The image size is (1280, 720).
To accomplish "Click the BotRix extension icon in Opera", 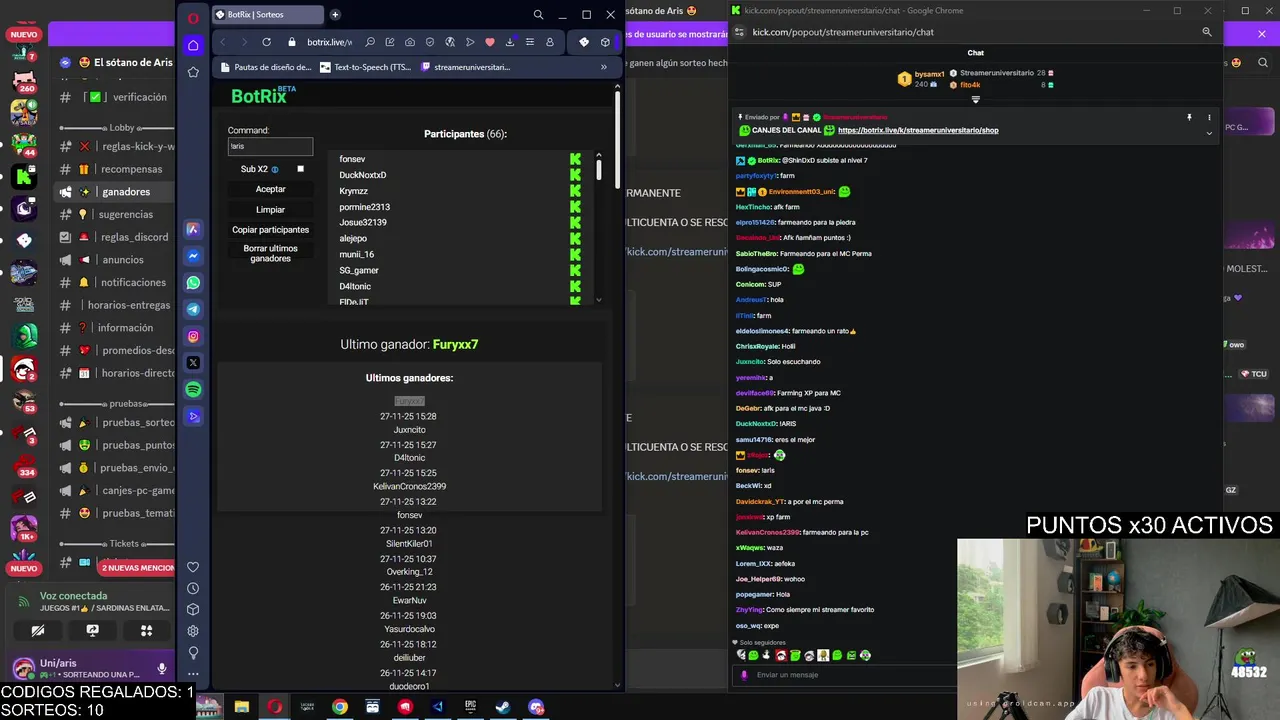I will point(584,42).
